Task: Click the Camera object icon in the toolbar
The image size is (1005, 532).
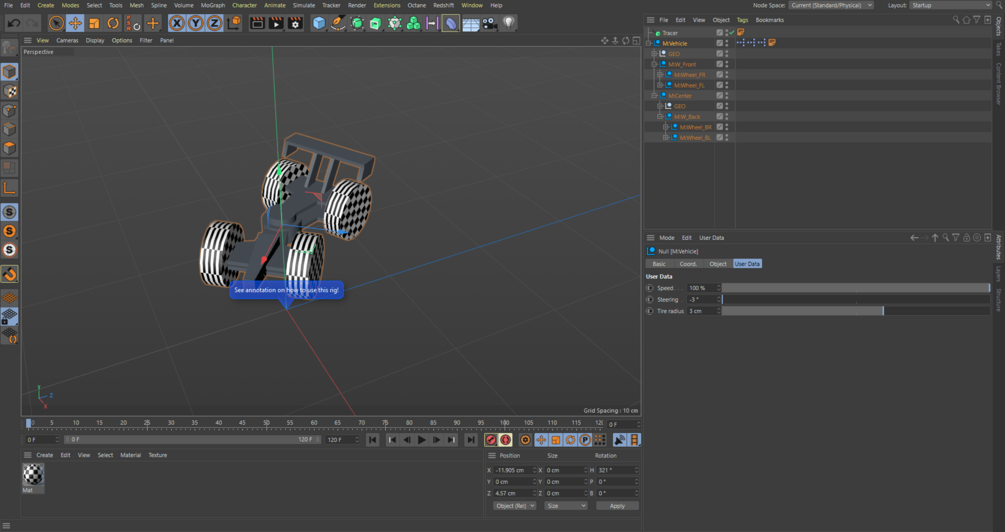Action: coord(489,23)
